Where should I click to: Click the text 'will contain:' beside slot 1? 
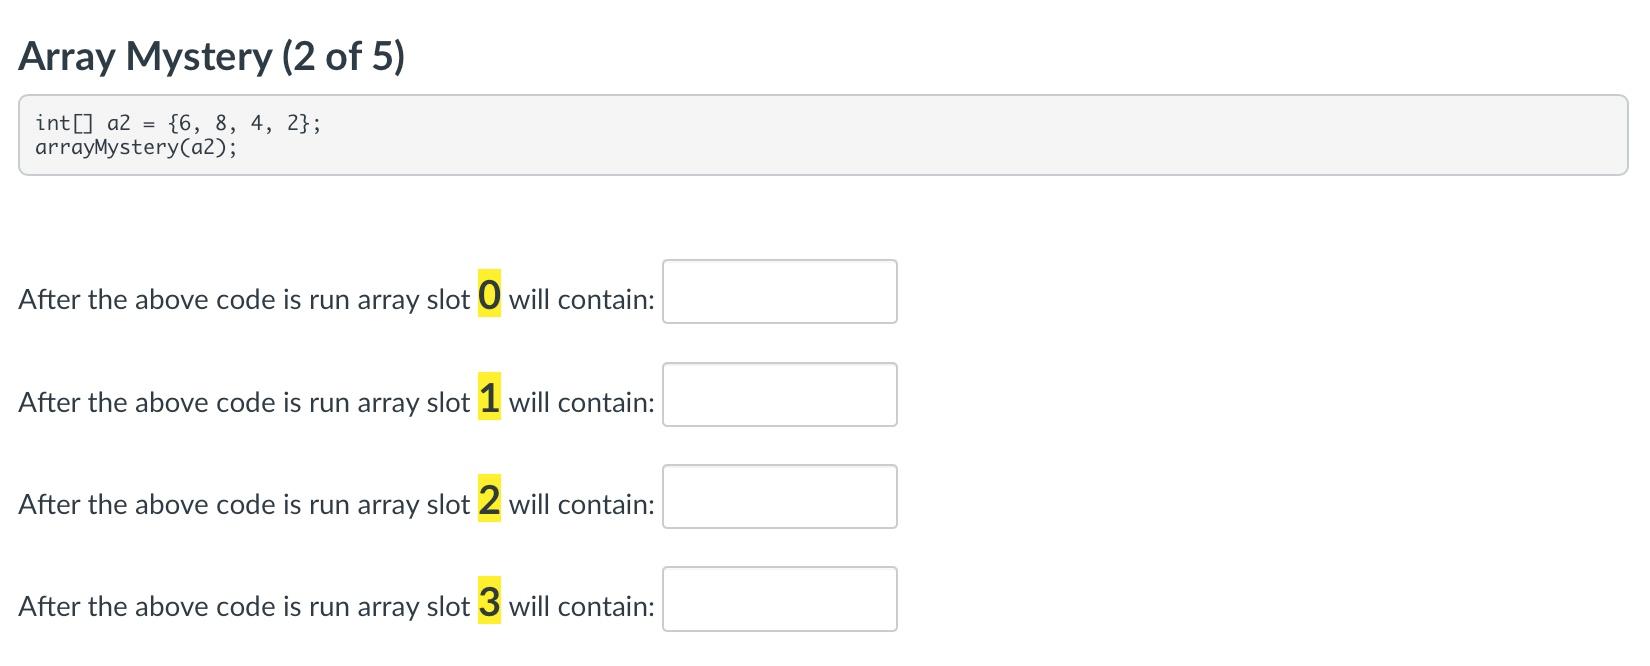click(581, 402)
